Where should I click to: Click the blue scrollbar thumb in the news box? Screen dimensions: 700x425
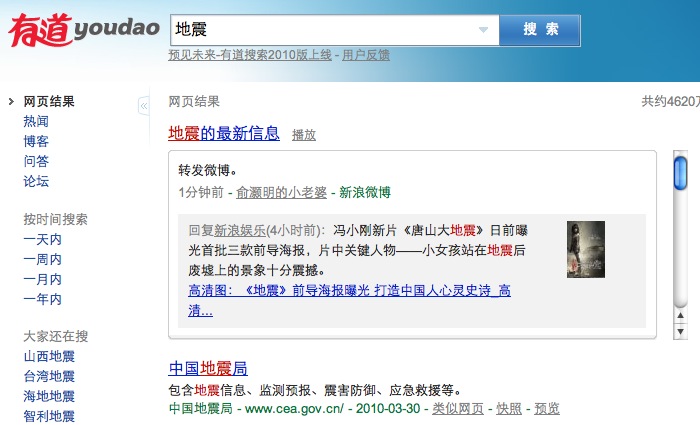pyautogui.click(x=680, y=173)
